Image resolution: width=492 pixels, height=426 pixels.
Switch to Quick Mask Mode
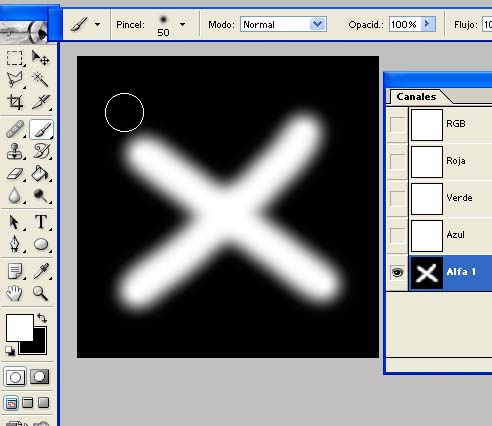pos(40,377)
